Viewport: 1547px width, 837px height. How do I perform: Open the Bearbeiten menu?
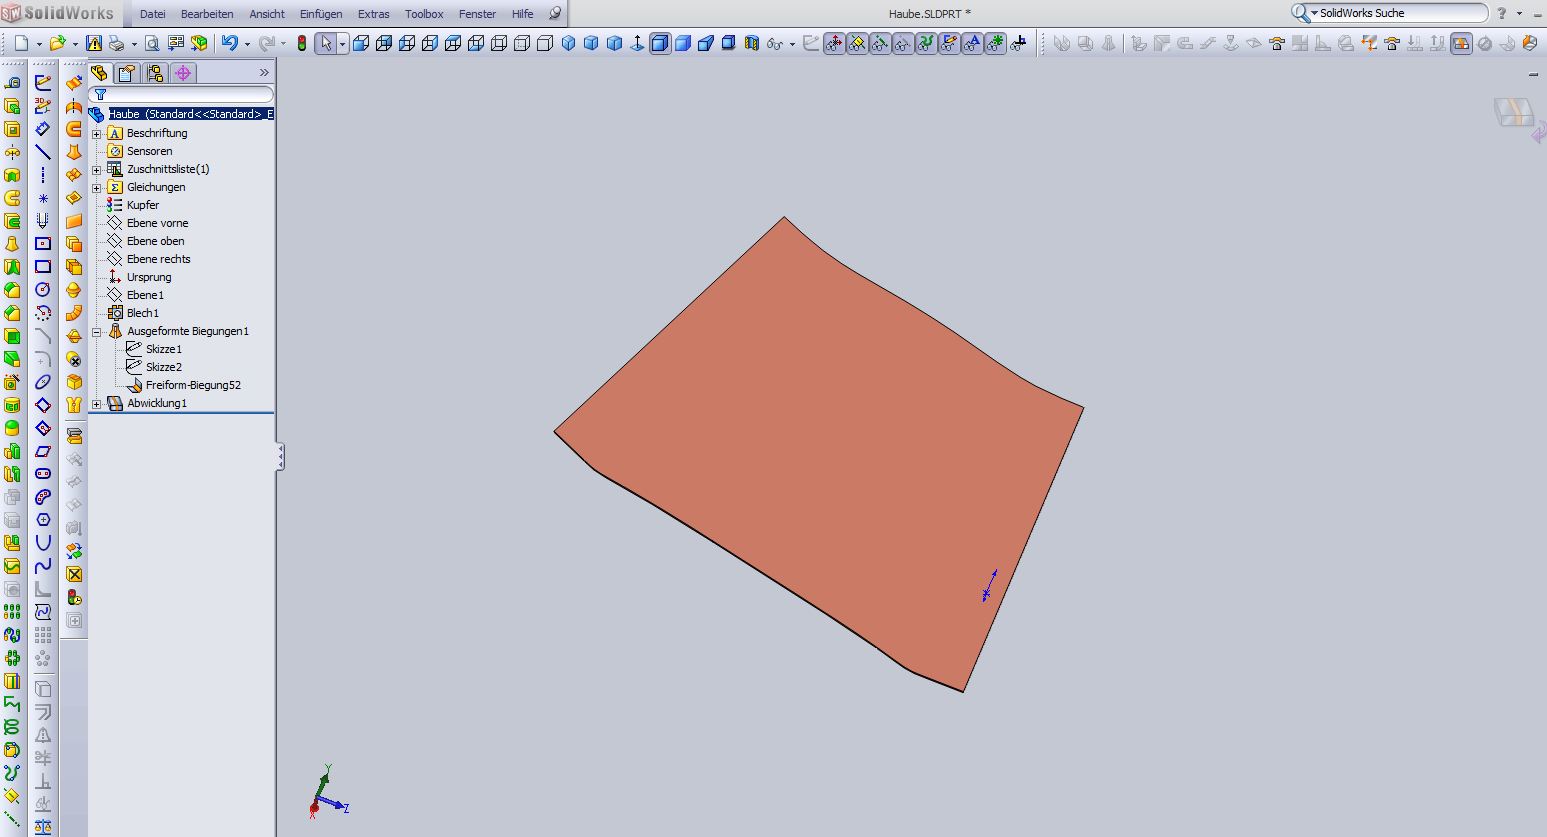207,14
